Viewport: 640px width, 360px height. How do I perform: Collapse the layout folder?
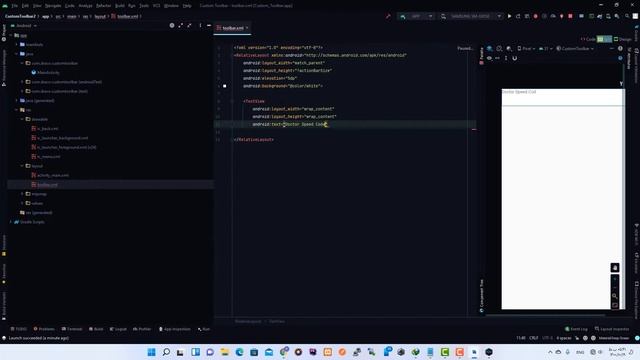click(x=22, y=166)
